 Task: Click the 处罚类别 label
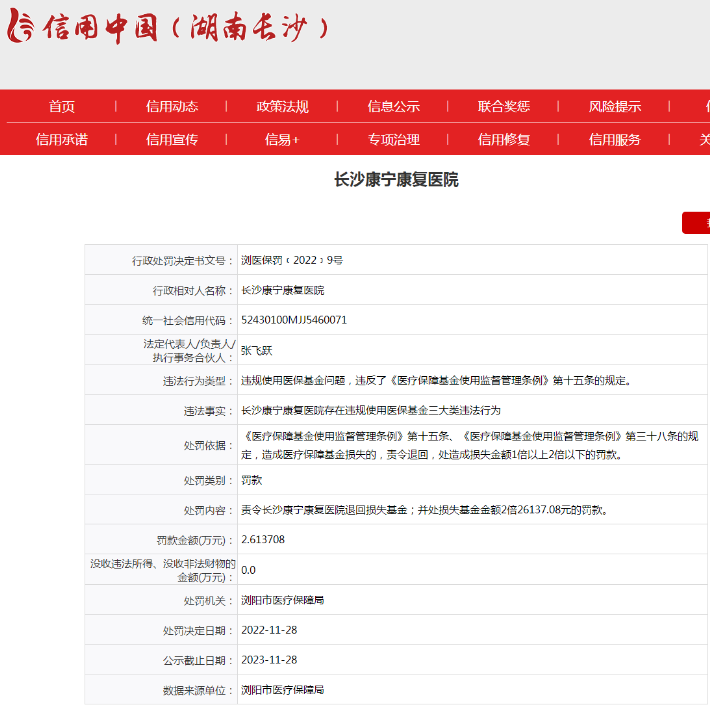(x=208, y=480)
